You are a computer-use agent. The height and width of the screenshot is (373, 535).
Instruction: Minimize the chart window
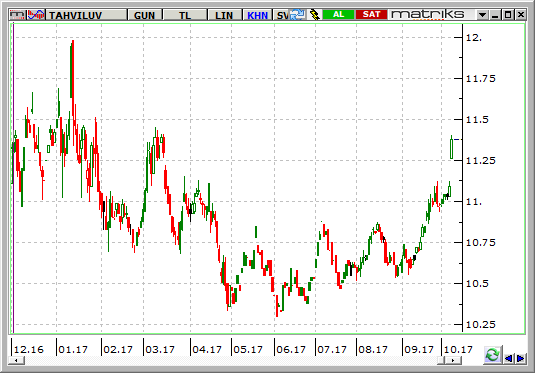coord(495,15)
